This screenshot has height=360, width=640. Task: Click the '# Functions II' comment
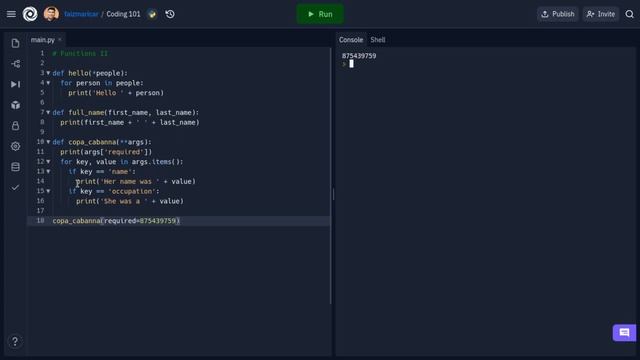[x=80, y=53]
